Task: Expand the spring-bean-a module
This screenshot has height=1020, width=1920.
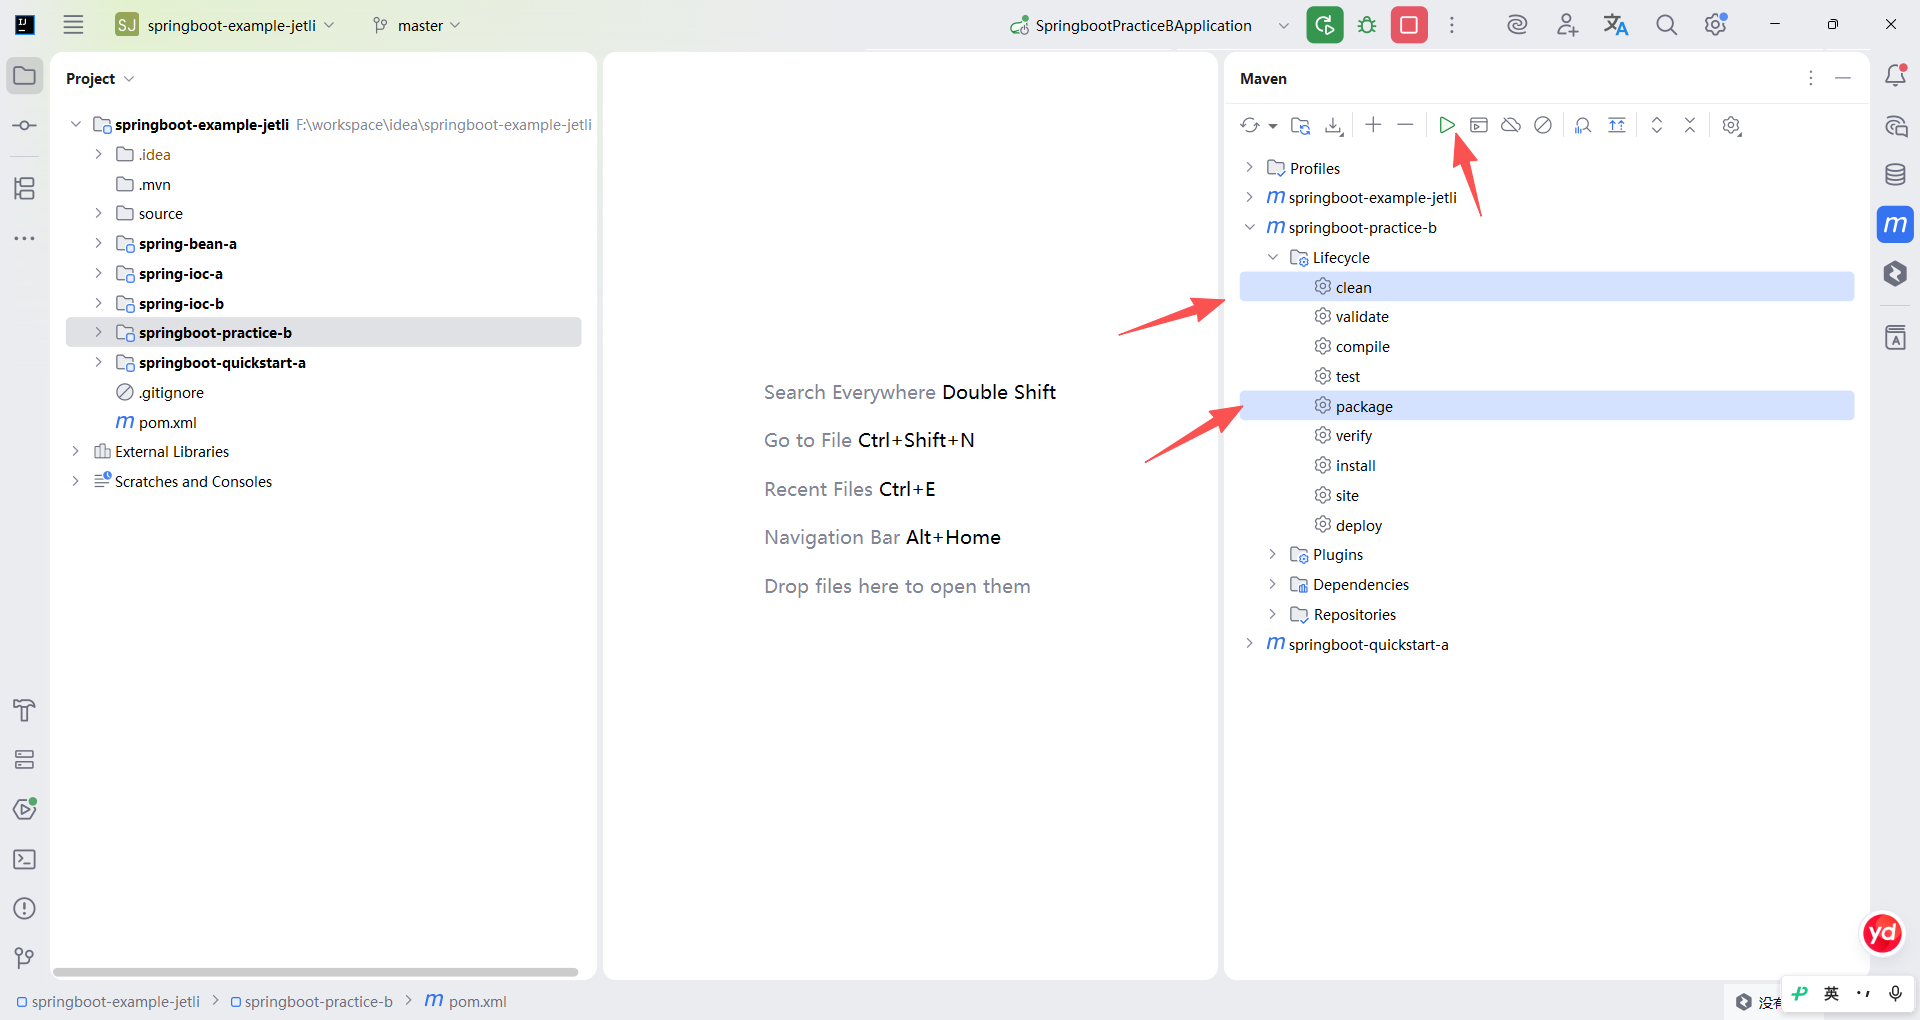Action: [98, 243]
